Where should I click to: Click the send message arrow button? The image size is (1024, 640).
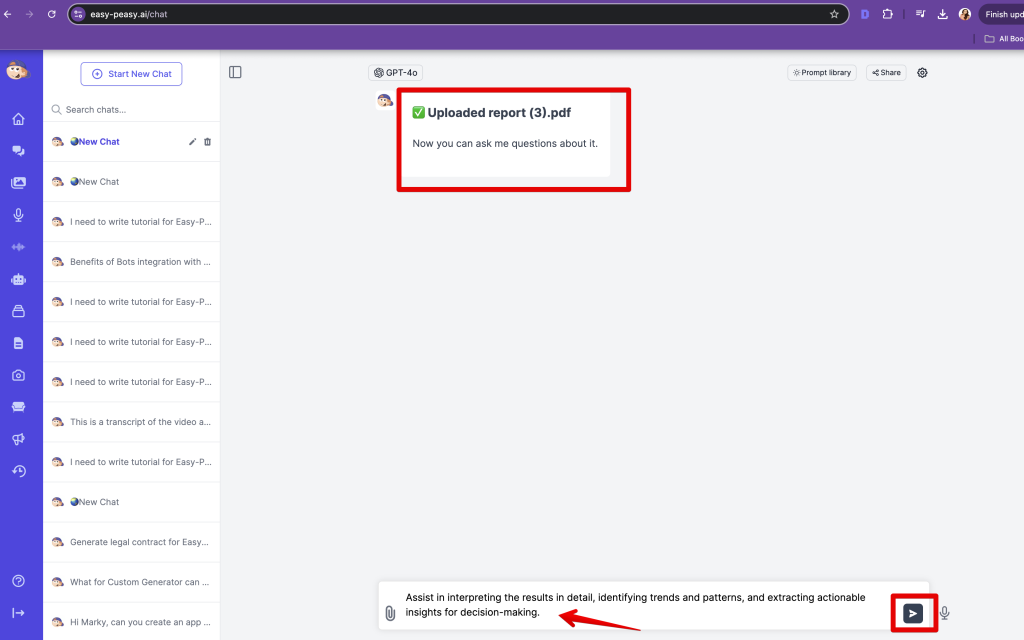913,613
